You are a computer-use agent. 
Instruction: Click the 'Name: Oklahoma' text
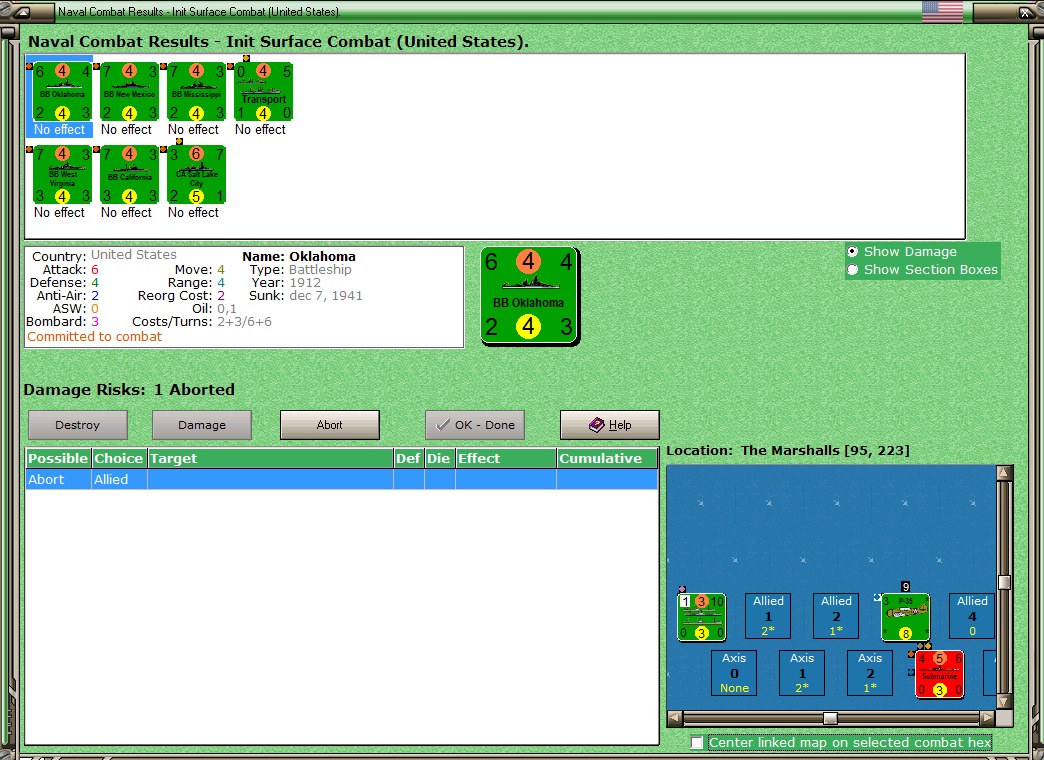(299, 256)
